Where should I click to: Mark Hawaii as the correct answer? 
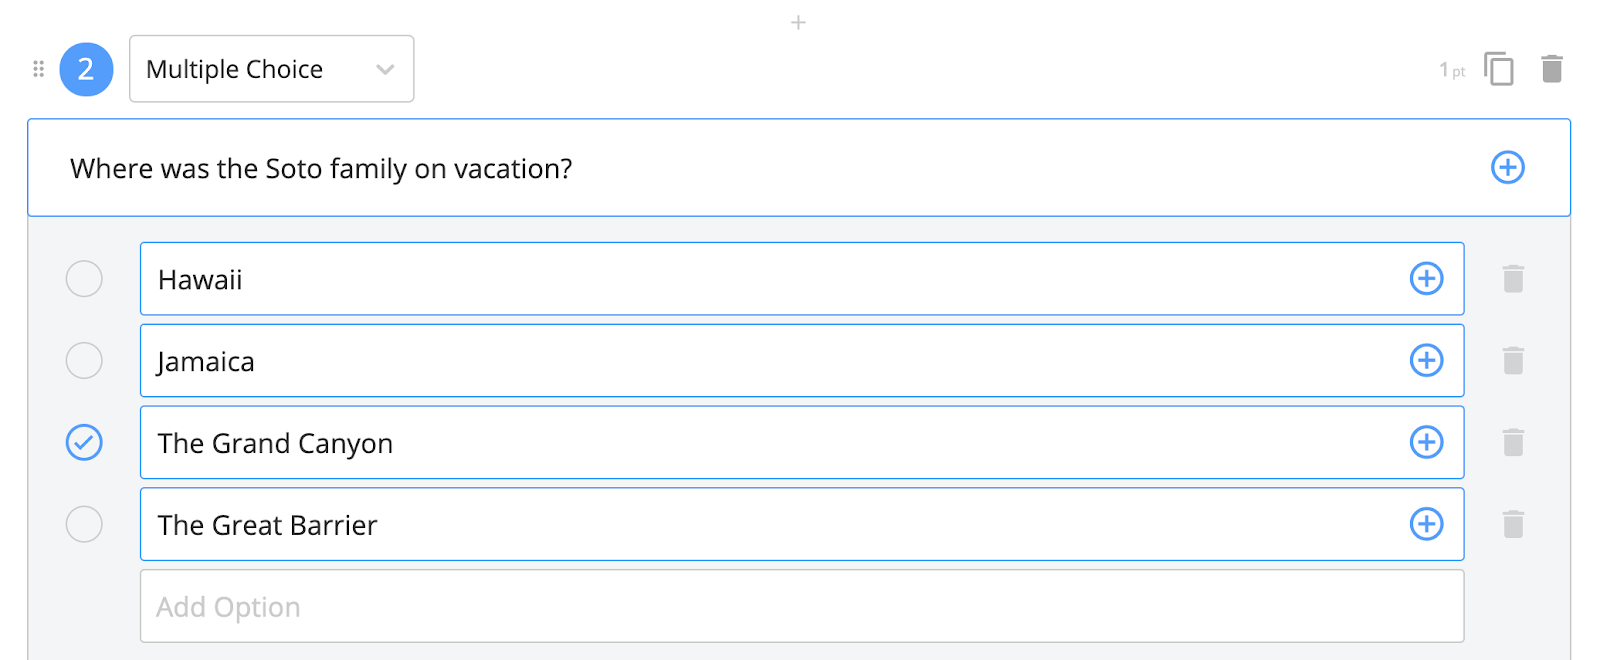84,279
